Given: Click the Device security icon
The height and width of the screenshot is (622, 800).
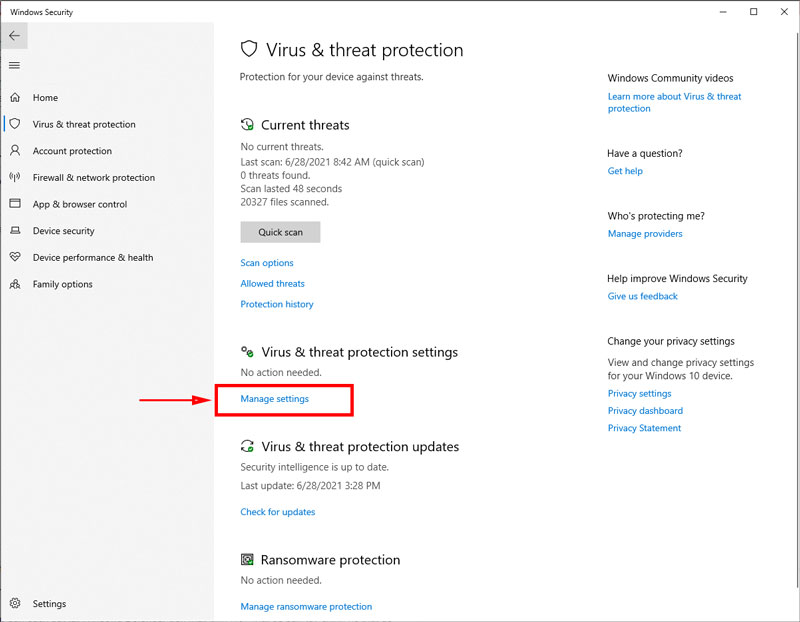Looking at the screenshot, I should coord(14,231).
